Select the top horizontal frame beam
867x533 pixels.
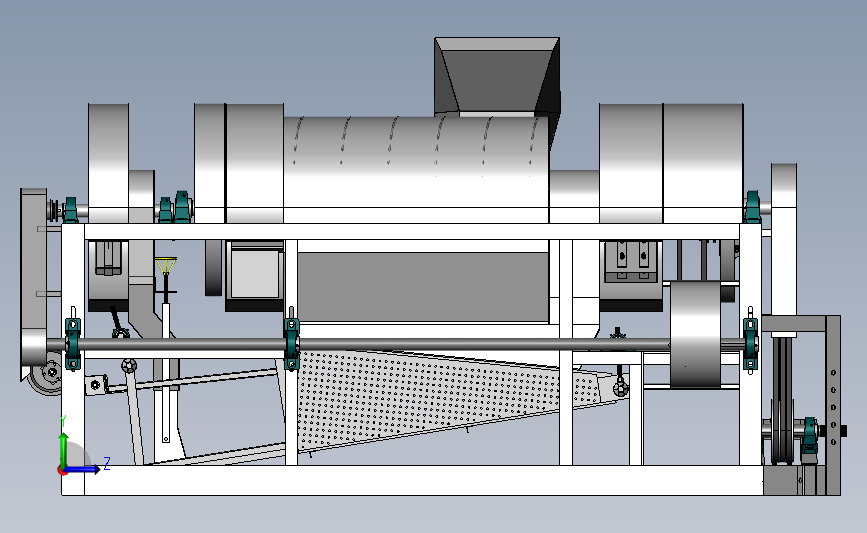[412, 232]
